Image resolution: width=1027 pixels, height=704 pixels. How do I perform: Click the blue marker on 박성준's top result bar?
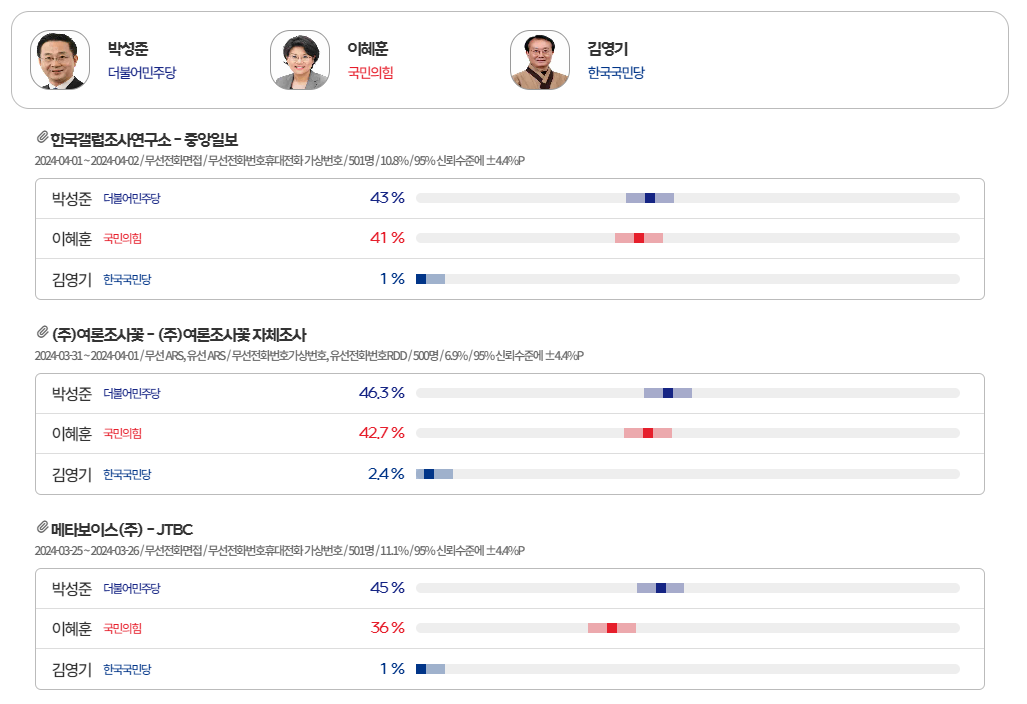click(x=651, y=198)
